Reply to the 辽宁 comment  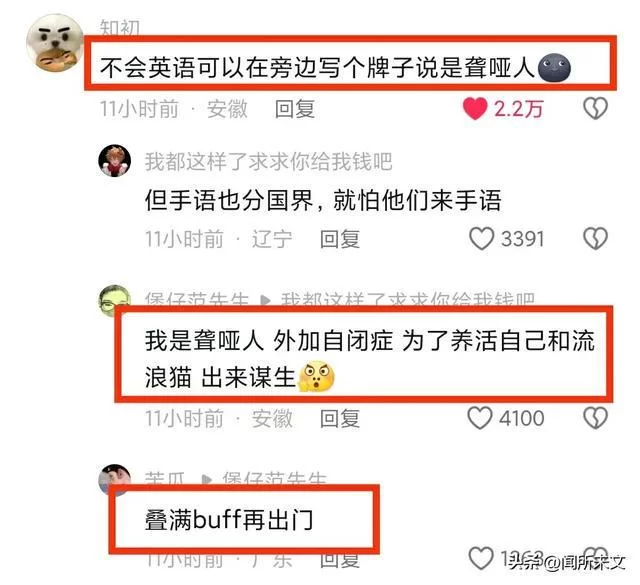pos(340,239)
